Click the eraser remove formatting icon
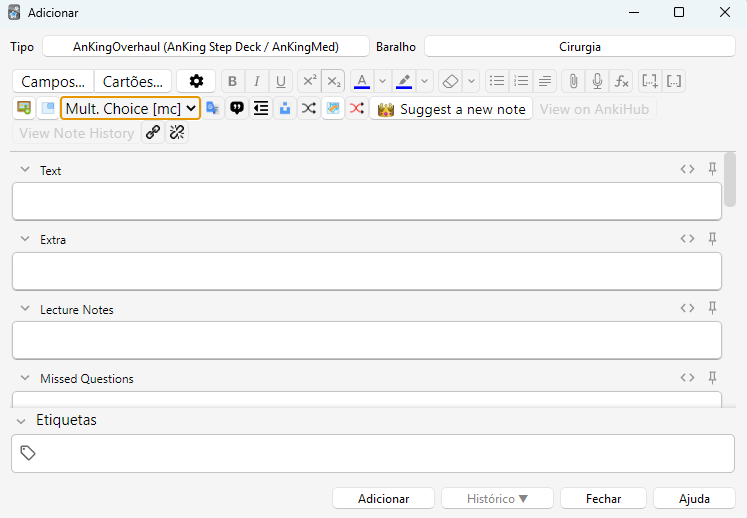The image size is (747, 518). click(450, 82)
